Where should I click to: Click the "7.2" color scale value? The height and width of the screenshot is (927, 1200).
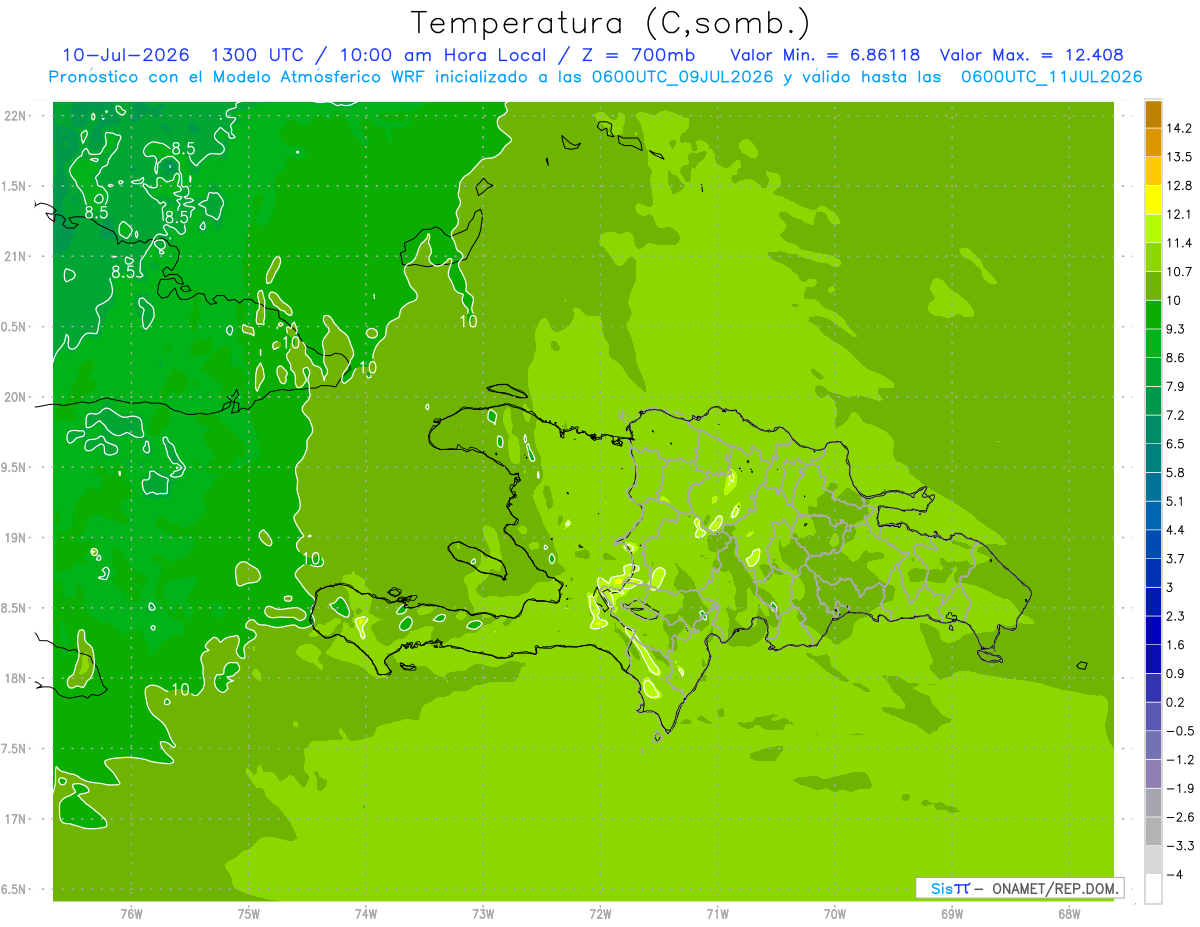1176,415
